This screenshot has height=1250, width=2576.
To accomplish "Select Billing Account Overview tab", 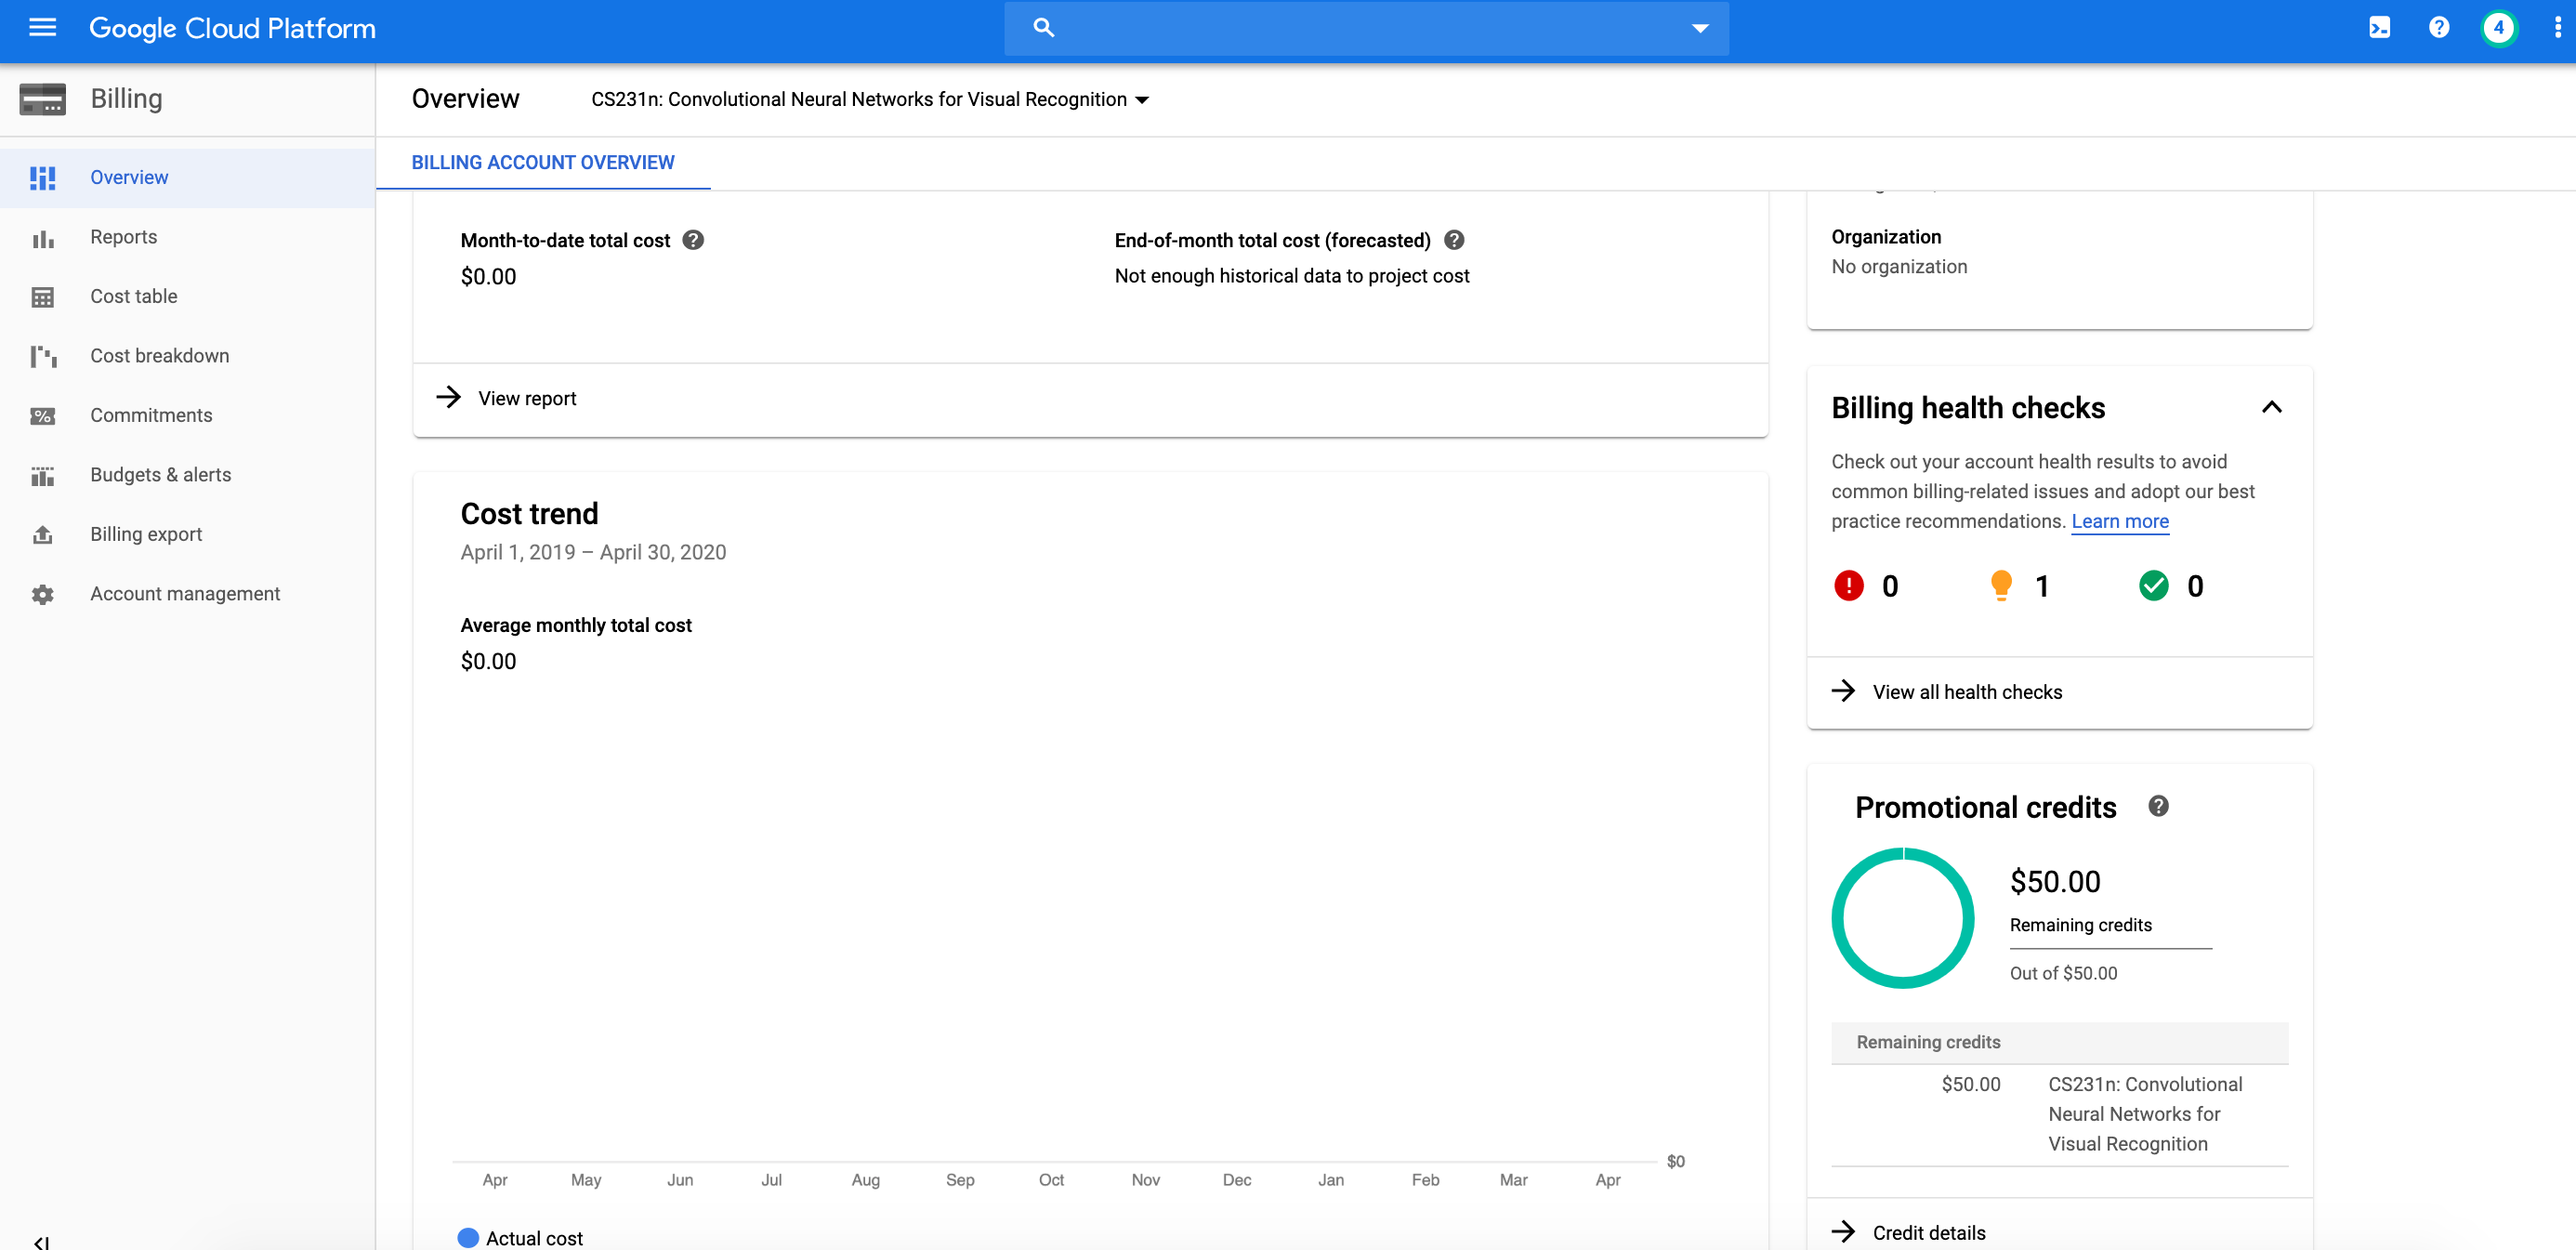I will pyautogui.click(x=543, y=162).
